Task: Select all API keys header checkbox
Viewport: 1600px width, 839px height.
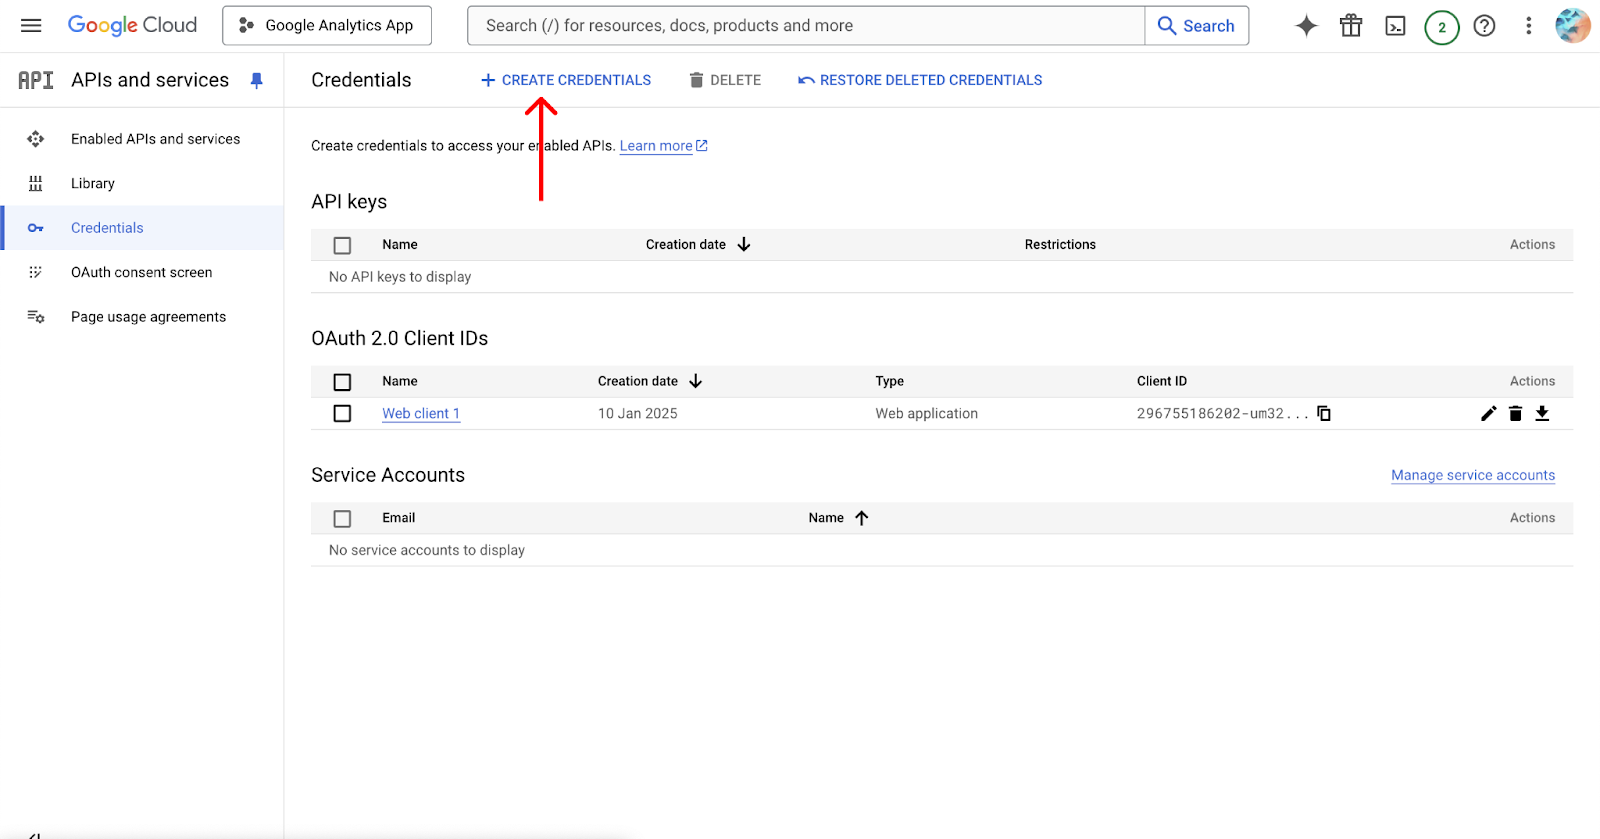Action: [x=342, y=245]
